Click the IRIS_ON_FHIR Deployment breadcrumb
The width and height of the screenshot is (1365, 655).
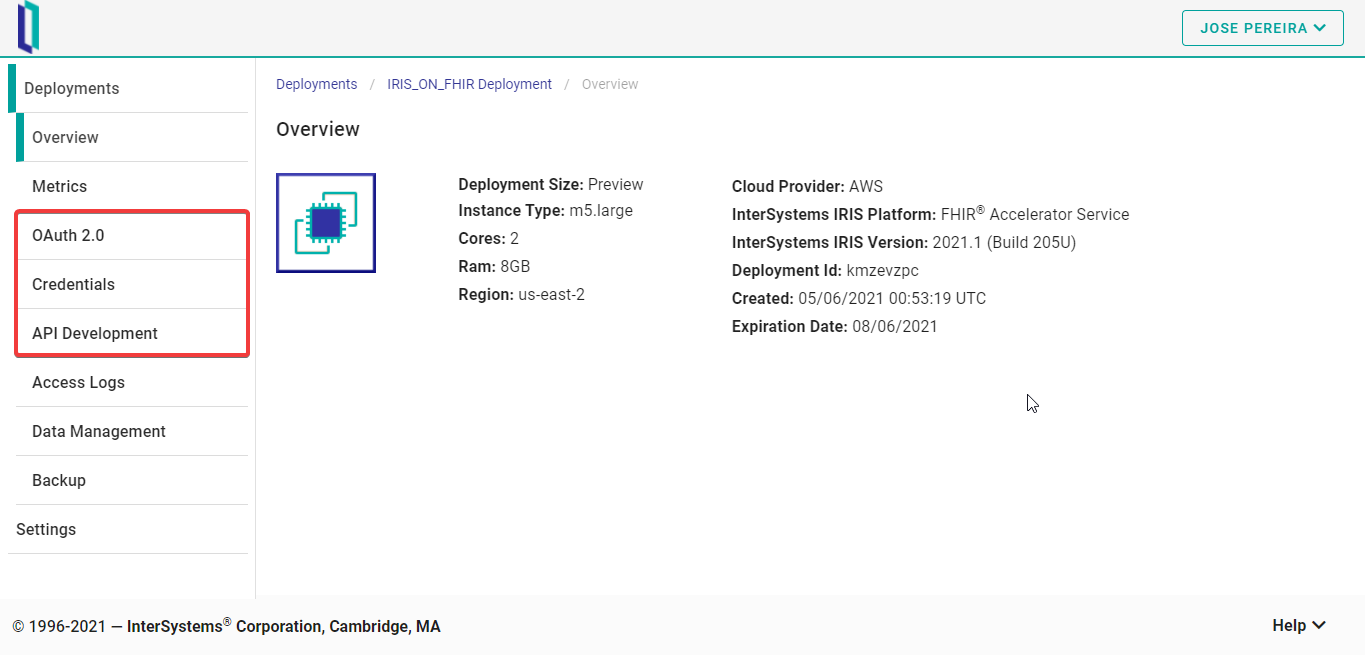pyautogui.click(x=469, y=84)
